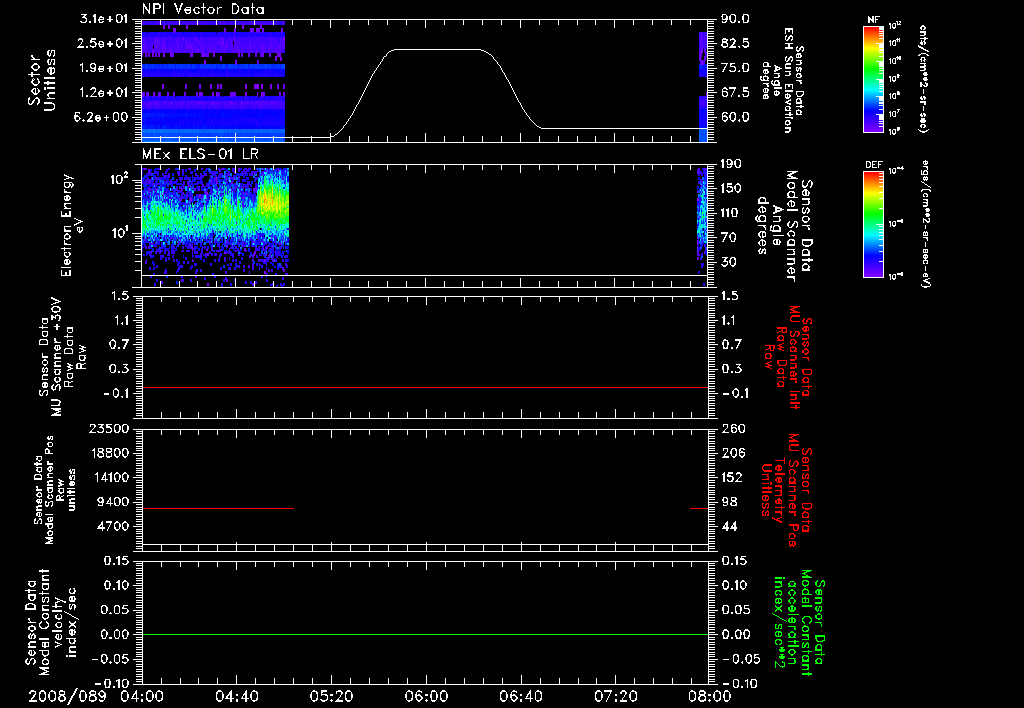Click the 23500 scanner position tick
This screenshot has height=708, width=1024.
(108, 428)
